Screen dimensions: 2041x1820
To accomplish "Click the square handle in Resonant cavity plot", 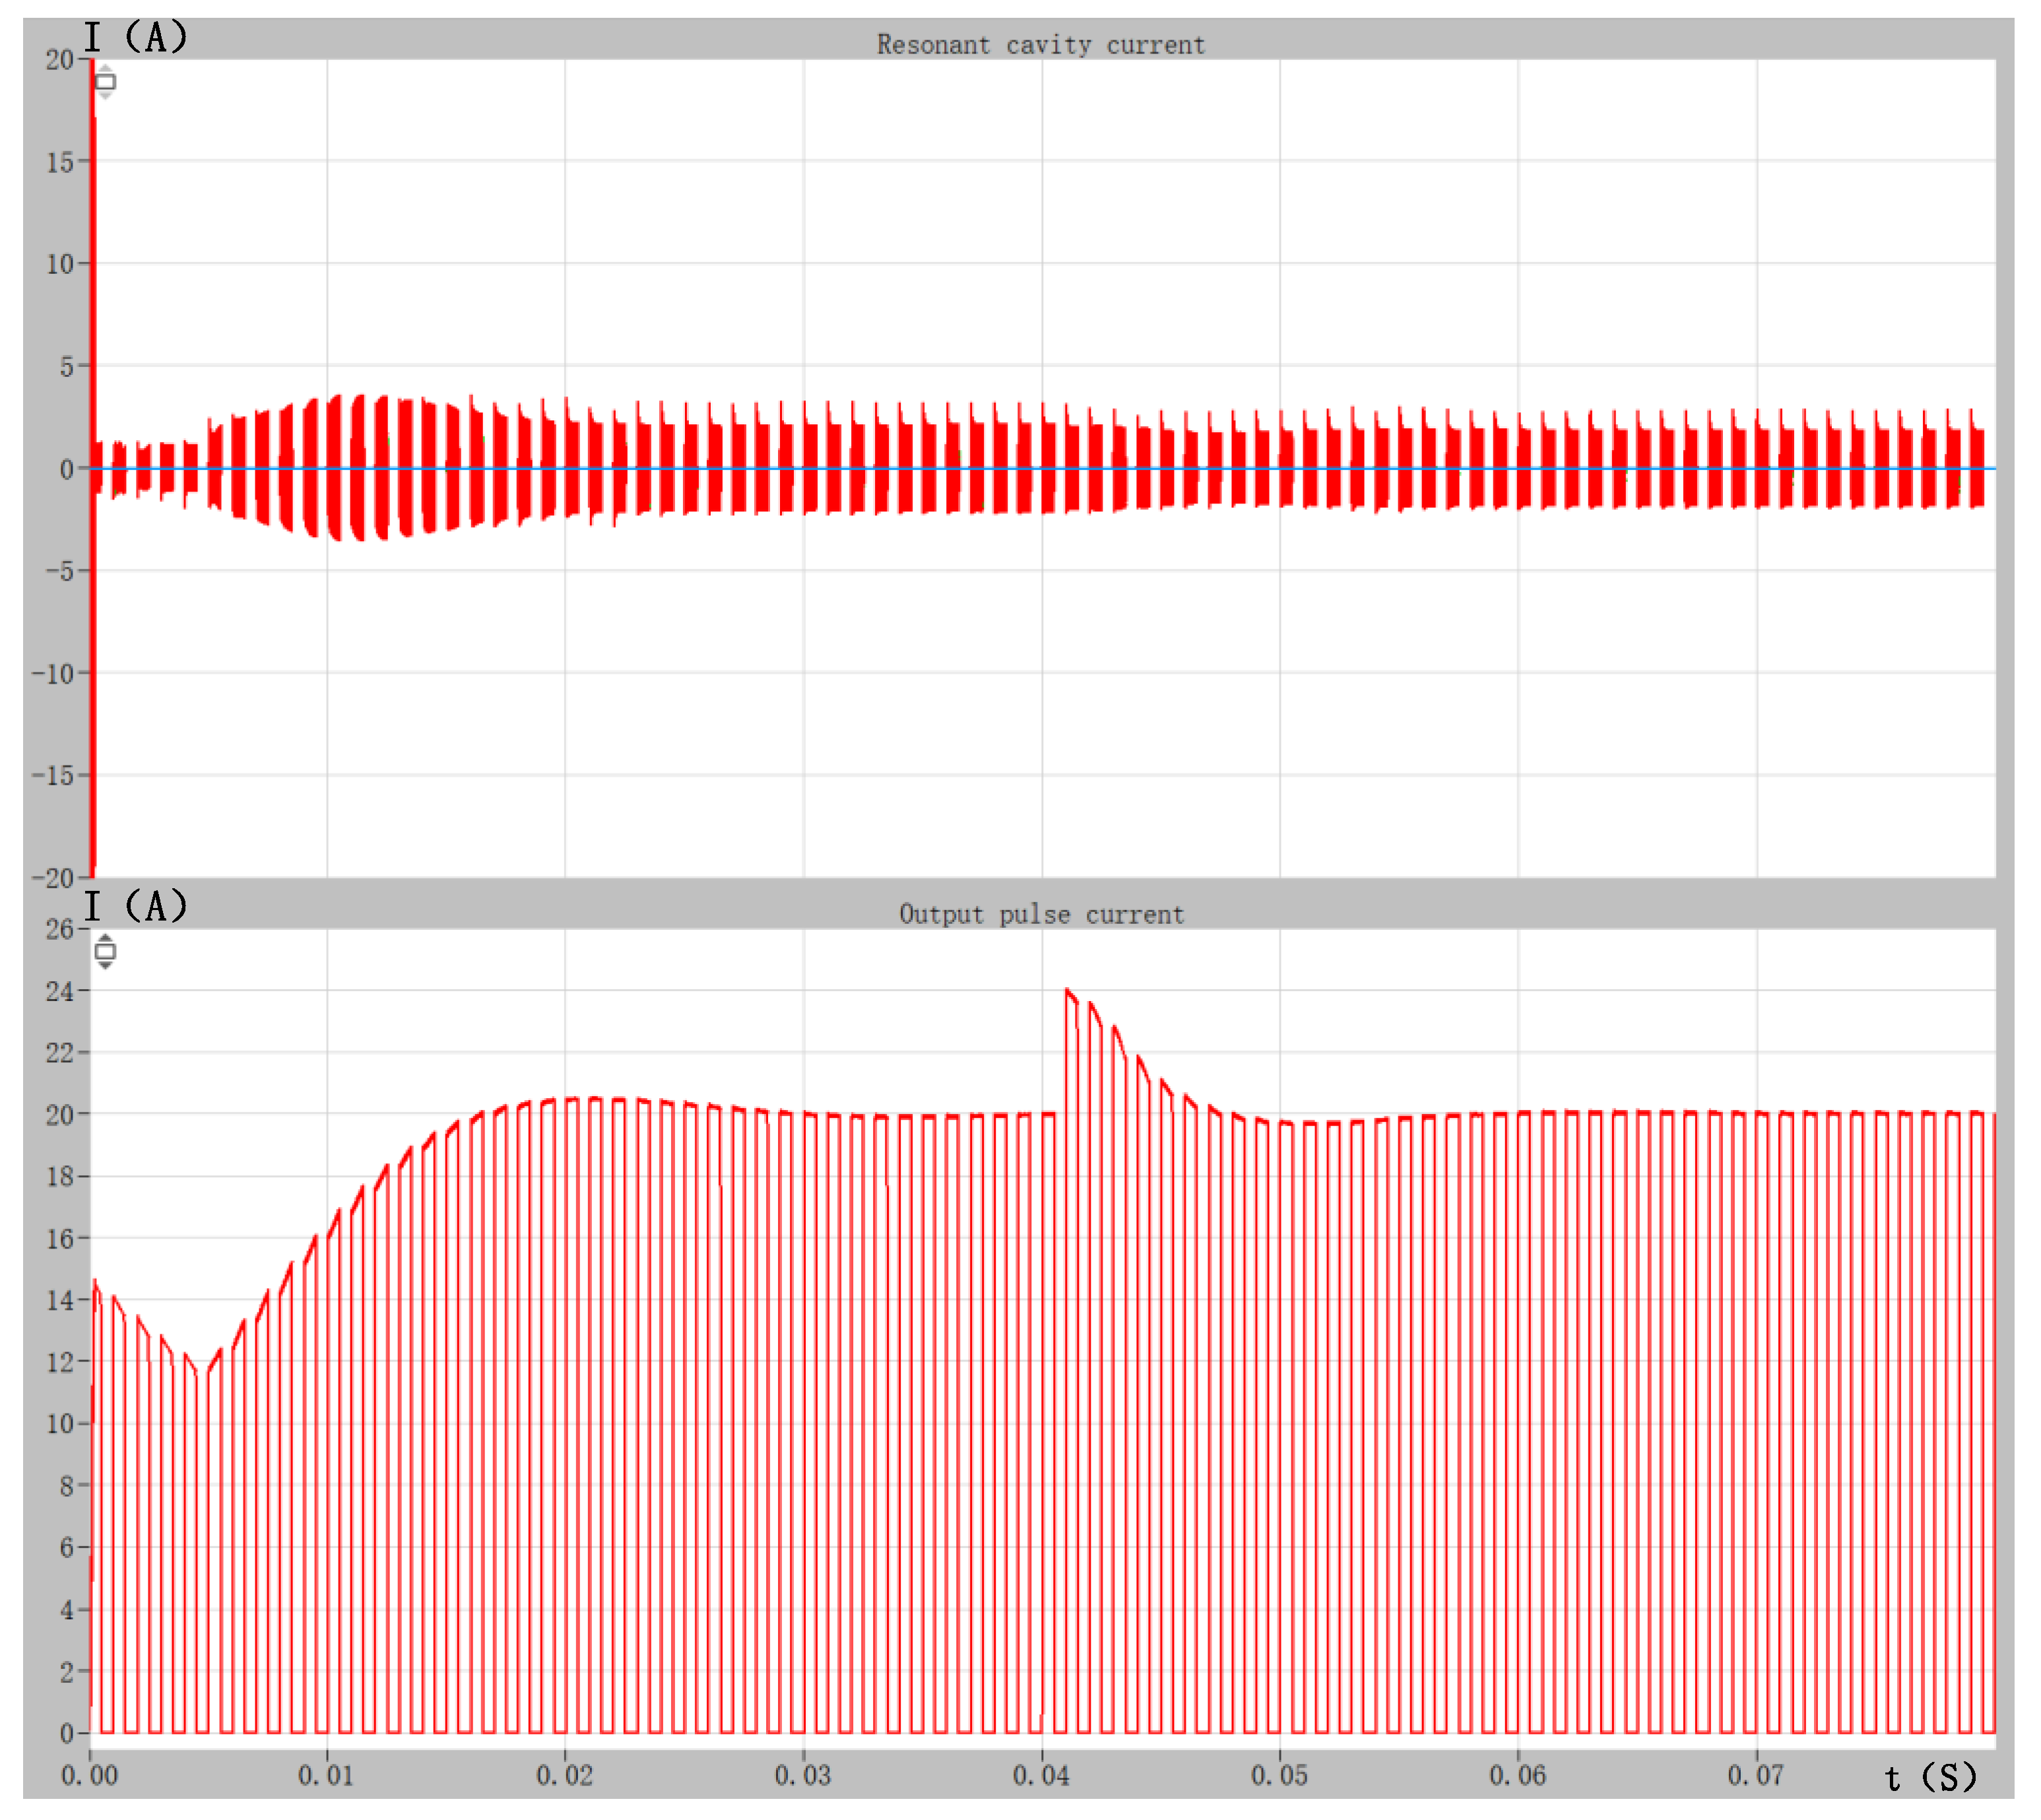I will [x=105, y=82].
